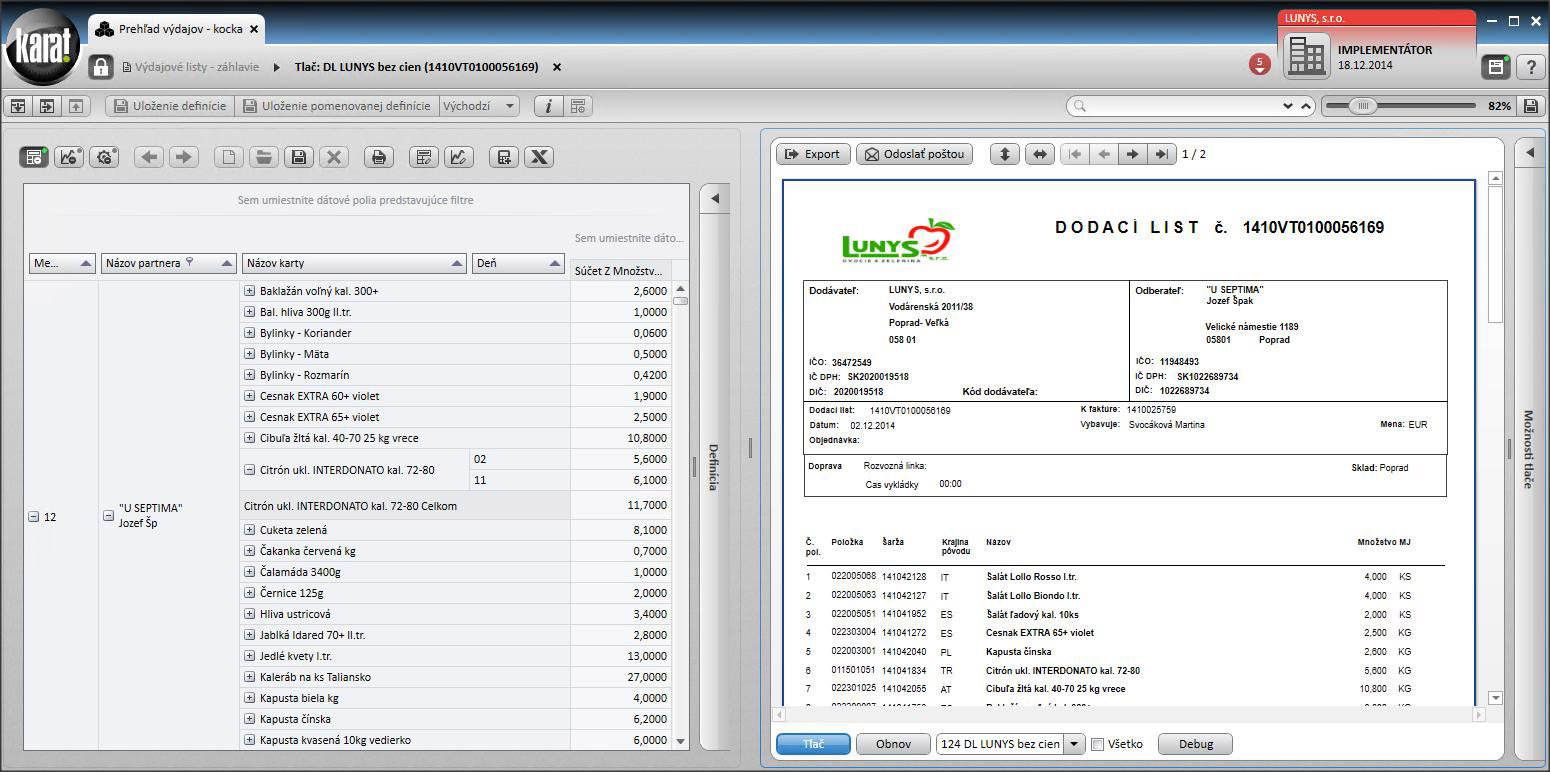Click the Karat logo main menu button
The image size is (1550, 772).
[43, 47]
